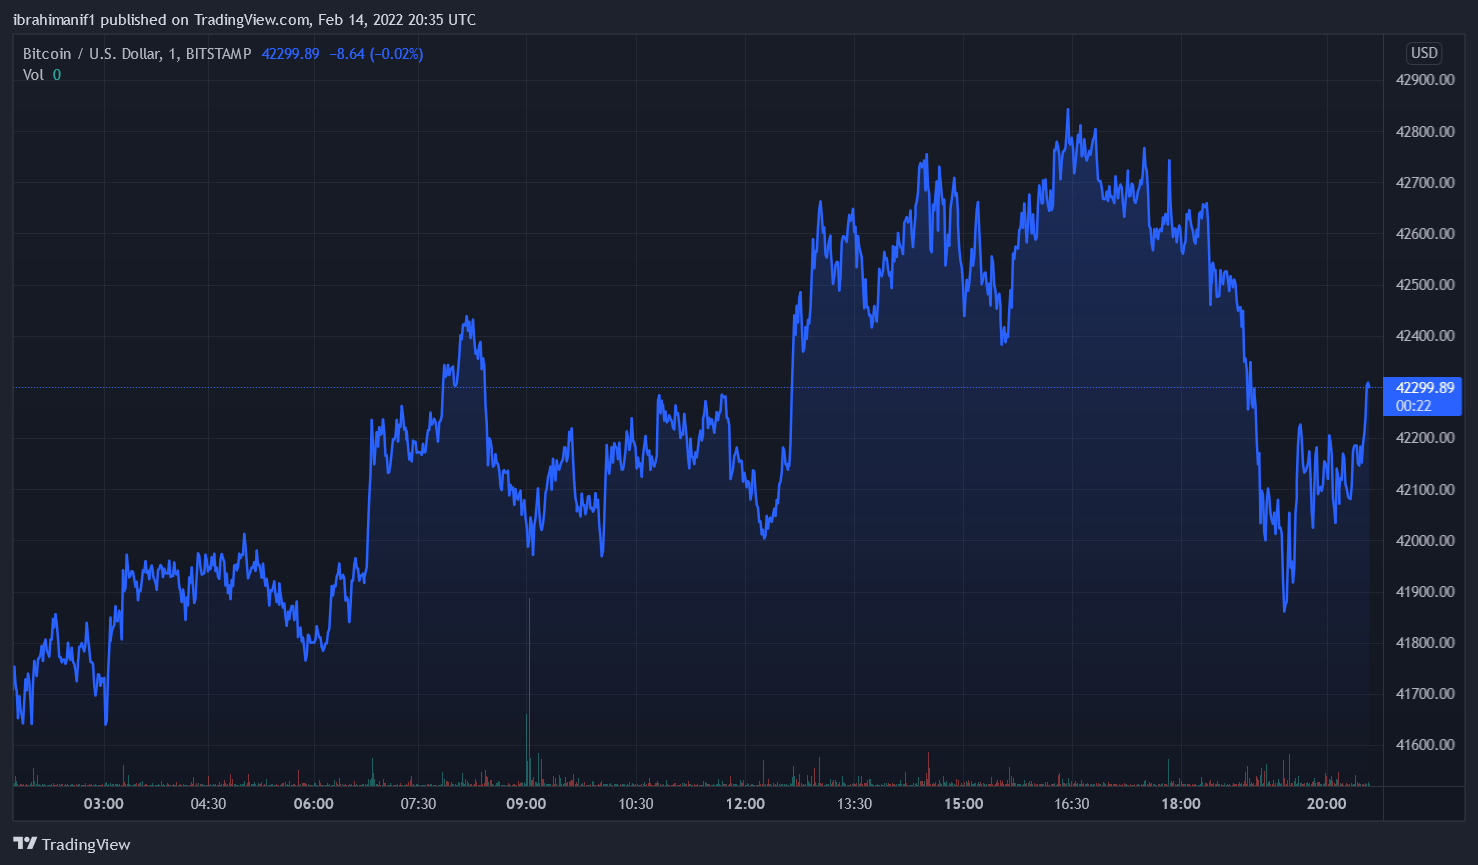Select the Vol indicator label

coord(33,75)
